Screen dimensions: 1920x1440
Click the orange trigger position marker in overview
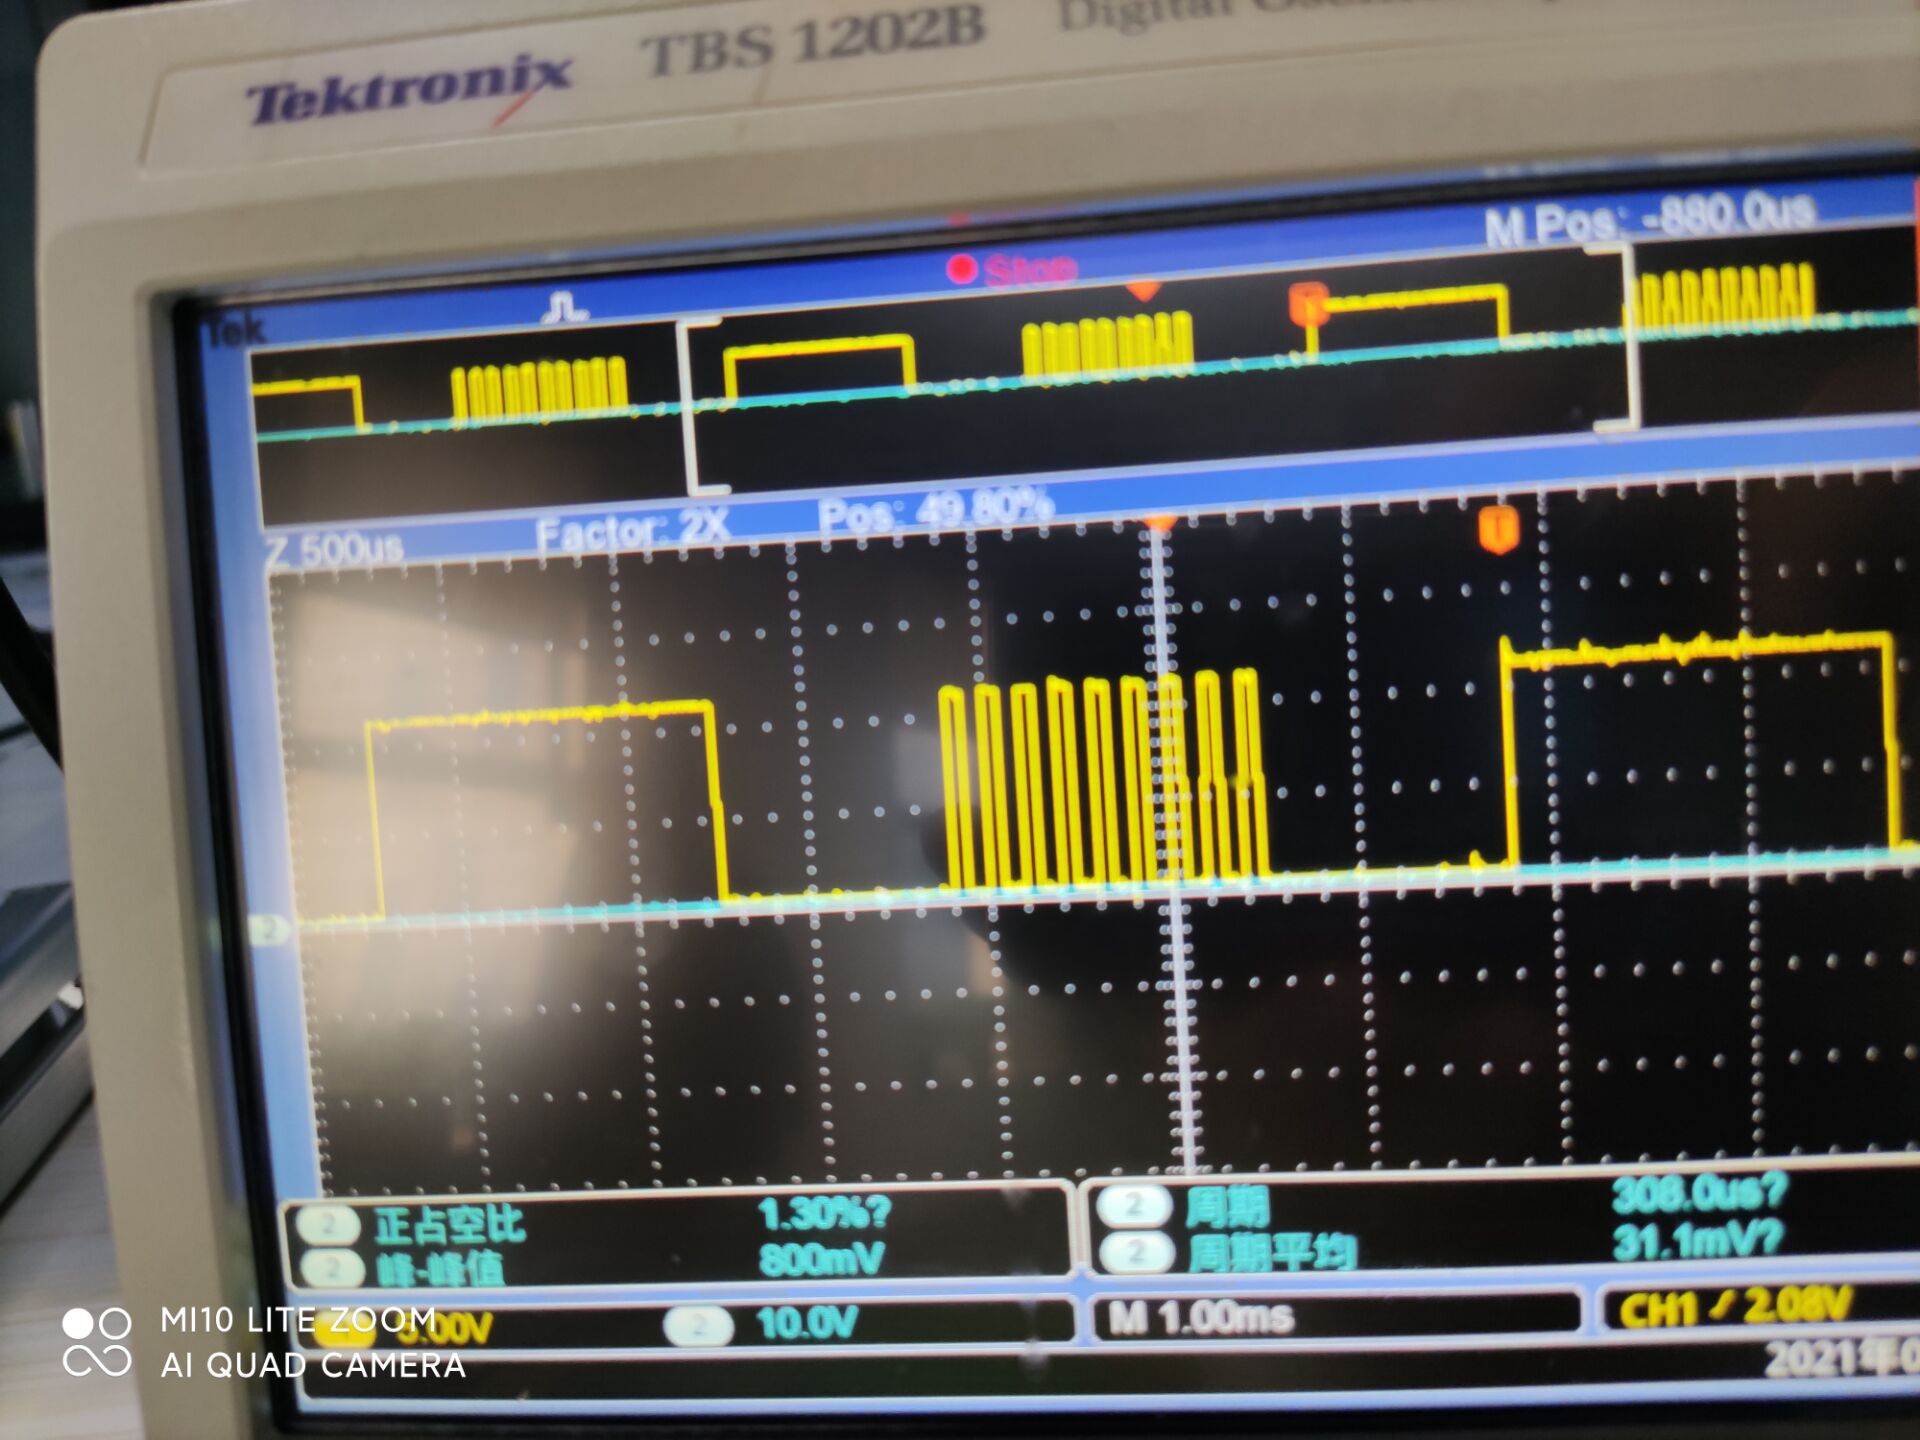1307,304
